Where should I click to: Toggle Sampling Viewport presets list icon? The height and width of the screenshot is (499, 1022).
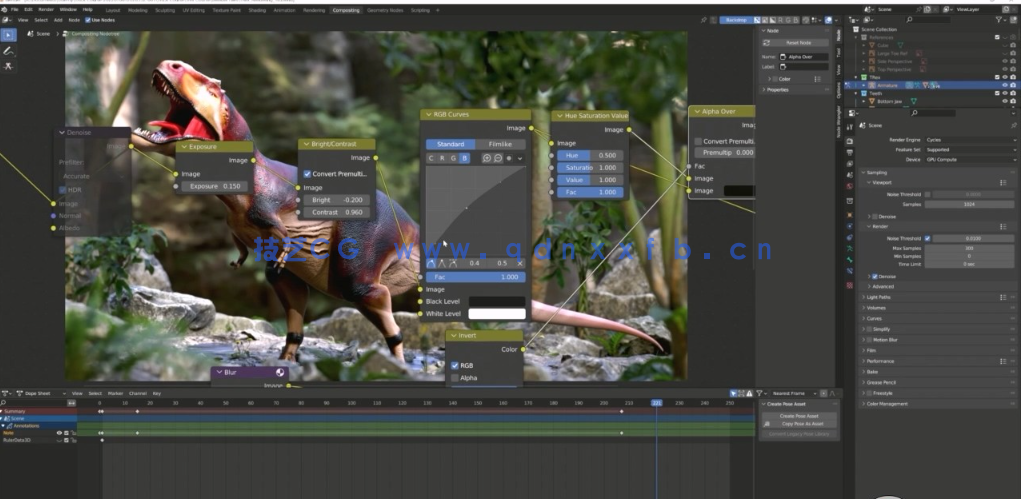(x=1003, y=183)
